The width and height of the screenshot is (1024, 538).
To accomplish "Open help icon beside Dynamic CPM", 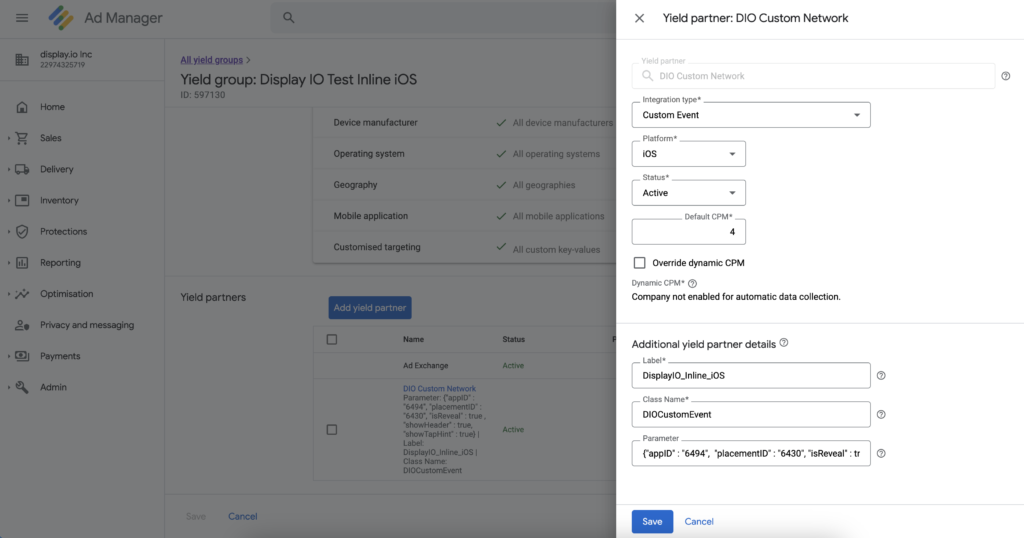I will coord(692,283).
